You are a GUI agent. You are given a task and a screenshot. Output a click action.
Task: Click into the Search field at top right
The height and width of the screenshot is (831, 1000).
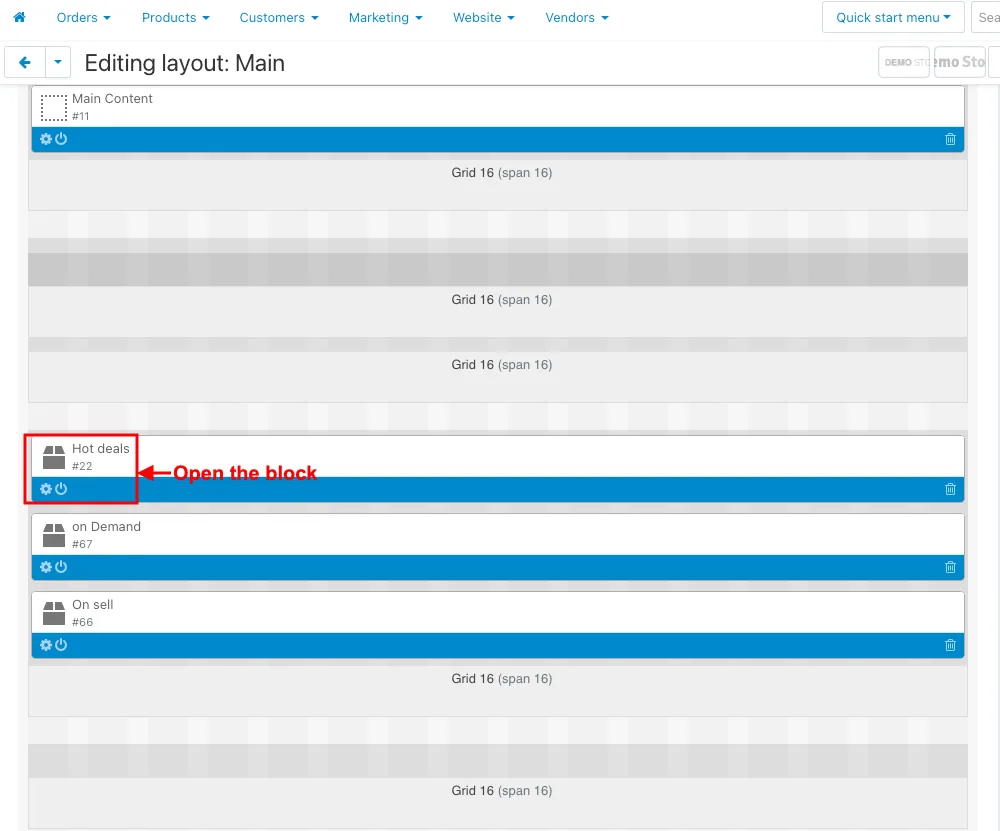(985, 17)
